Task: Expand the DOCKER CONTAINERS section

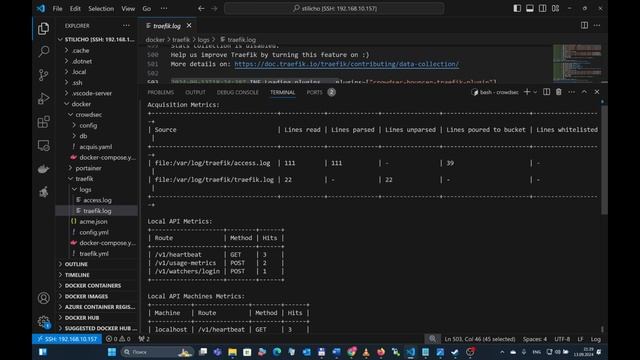Action: coord(93,285)
